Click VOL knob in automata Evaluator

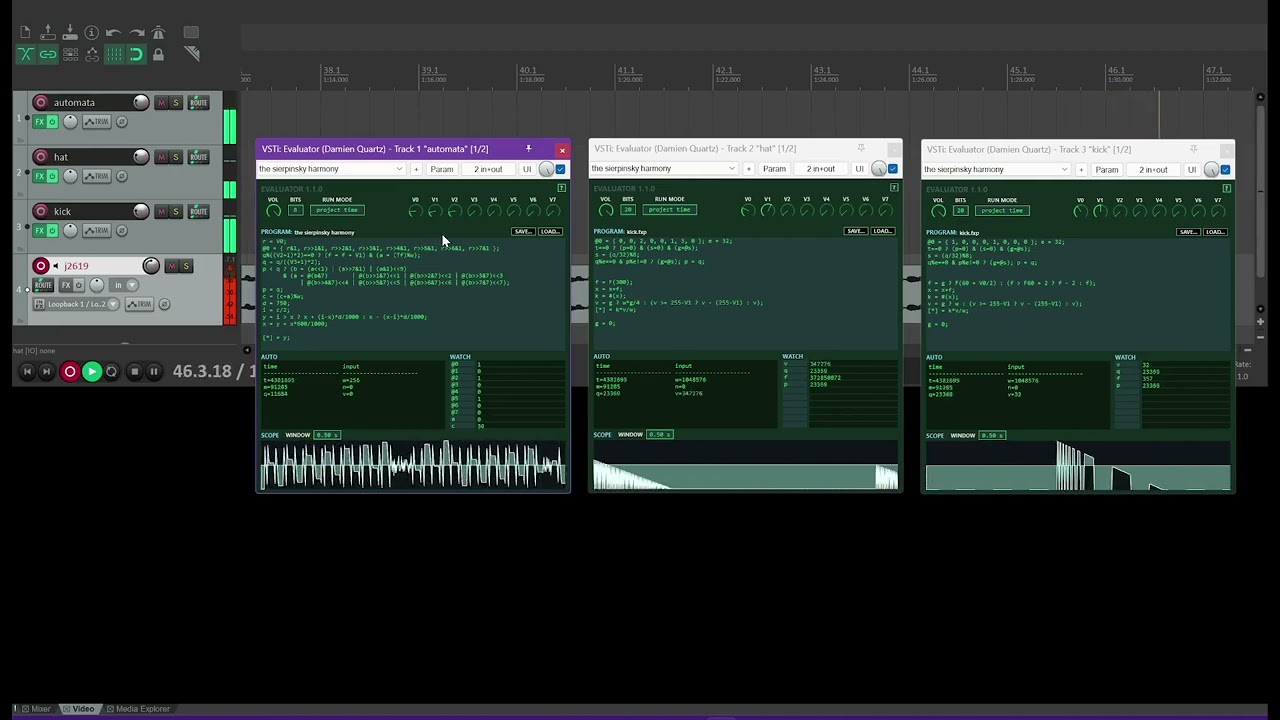point(273,211)
